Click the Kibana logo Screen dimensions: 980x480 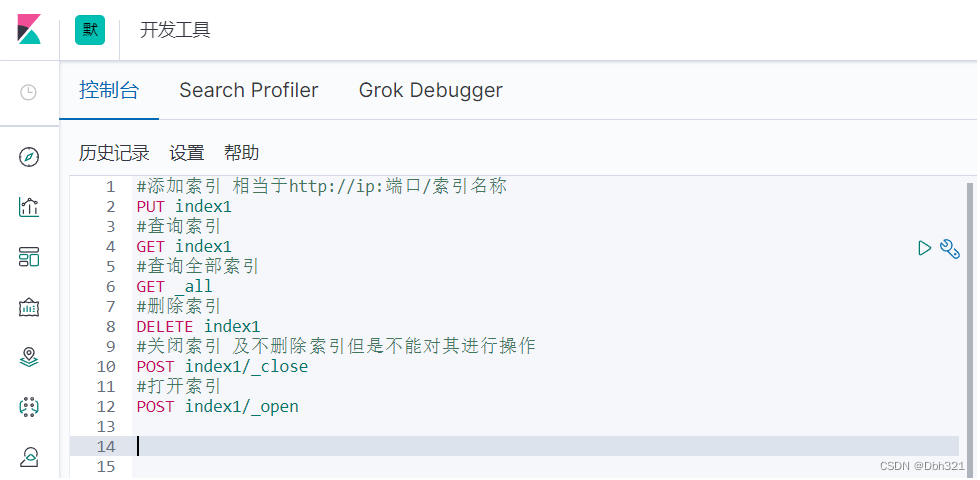(29, 29)
